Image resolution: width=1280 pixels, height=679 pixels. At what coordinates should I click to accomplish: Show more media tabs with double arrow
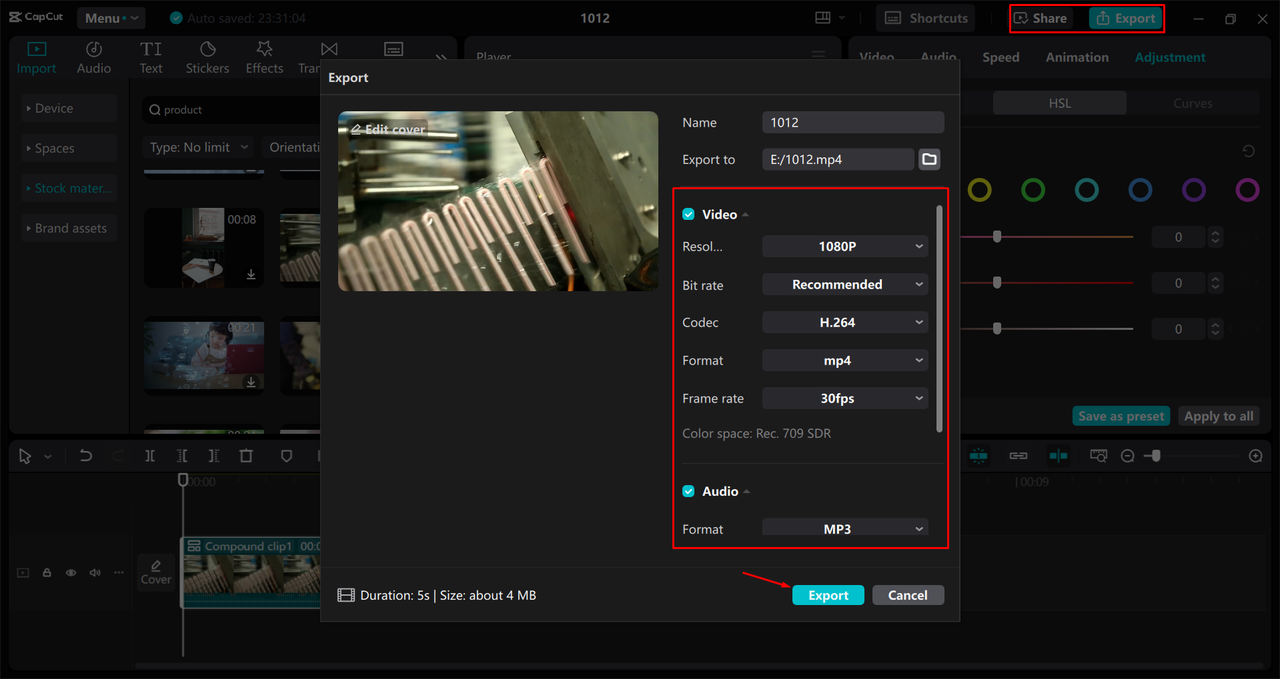(x=441, y=58)
